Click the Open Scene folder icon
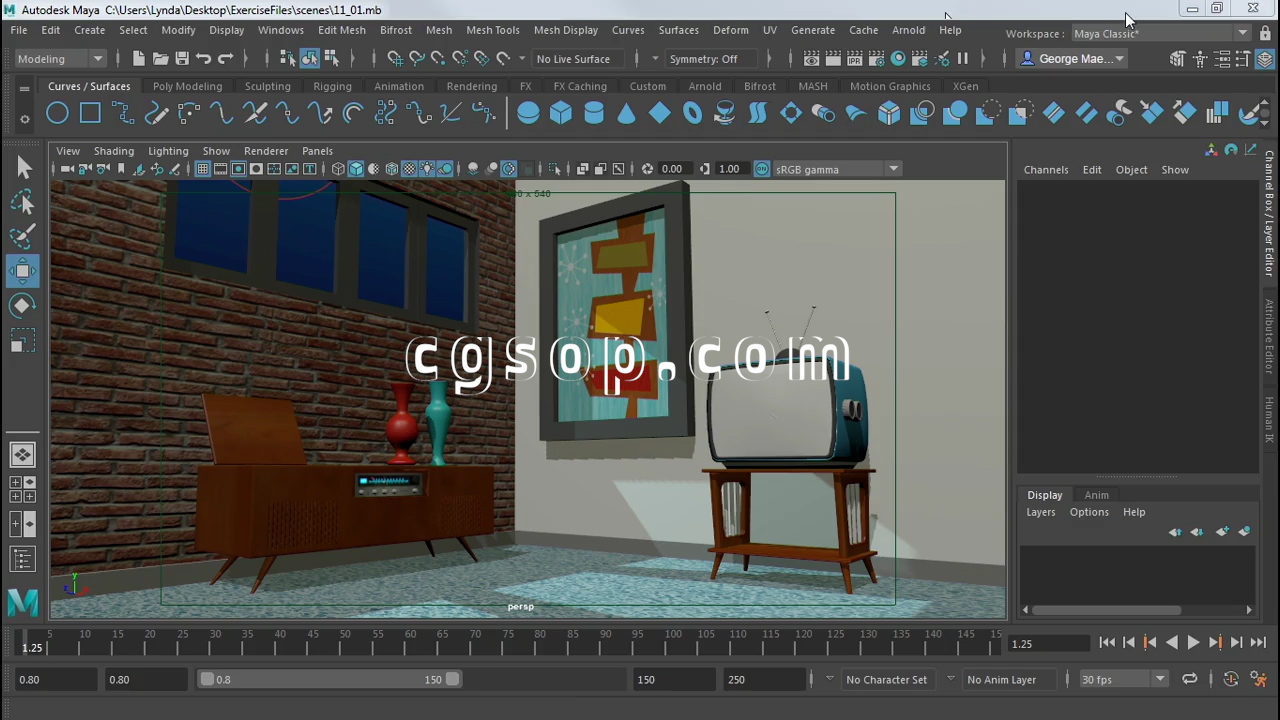This screenshot has height=720, width=1280. pos(160,59)
